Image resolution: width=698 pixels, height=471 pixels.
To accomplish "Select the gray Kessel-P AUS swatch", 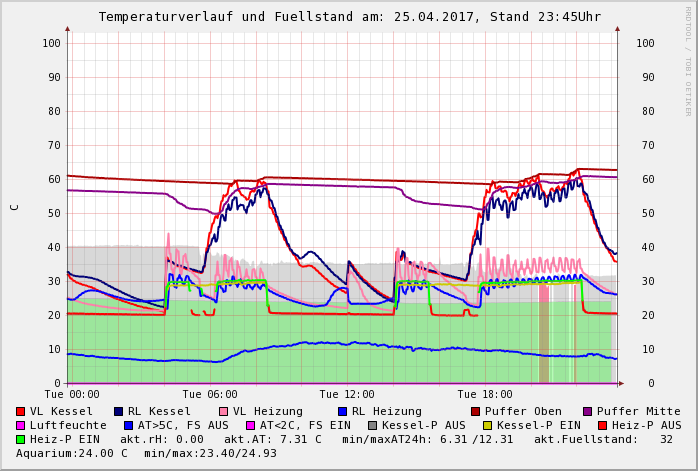I will point(371,425).
